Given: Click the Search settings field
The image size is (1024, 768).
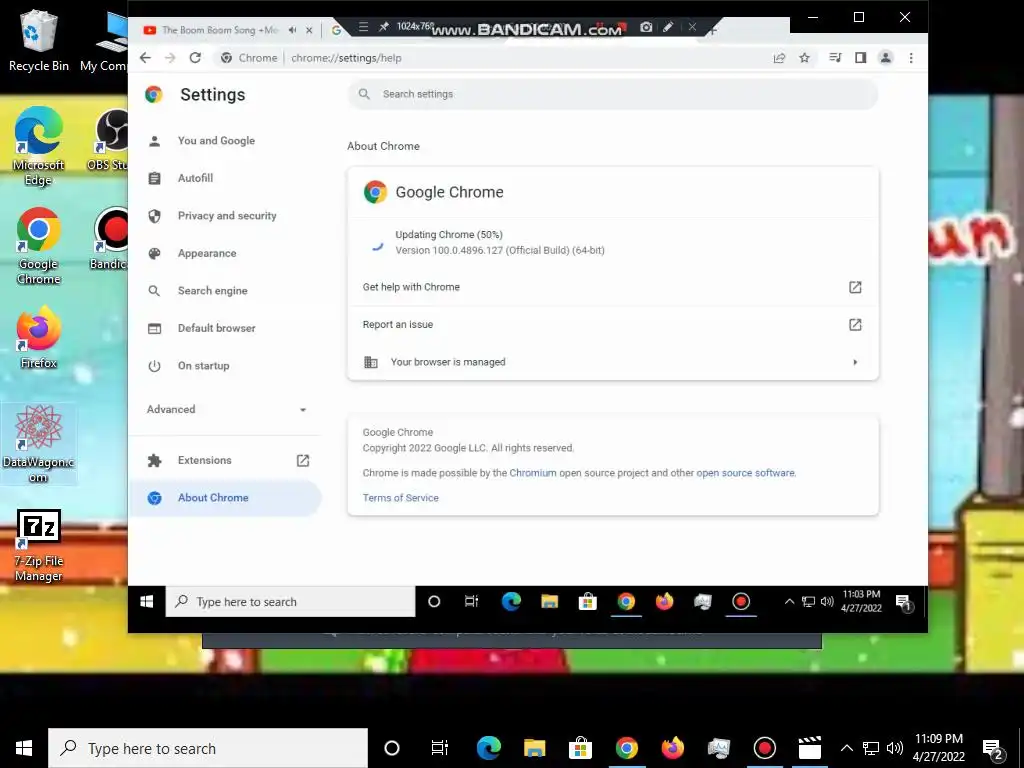Looking at the screenshot, I should pos(613,94).
